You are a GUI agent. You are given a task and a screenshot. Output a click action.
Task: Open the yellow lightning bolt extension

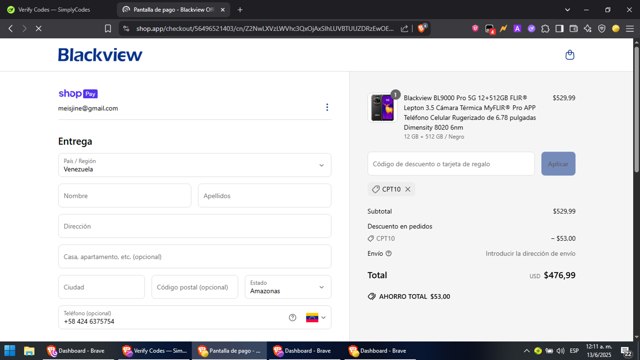[x=503, y=29]
